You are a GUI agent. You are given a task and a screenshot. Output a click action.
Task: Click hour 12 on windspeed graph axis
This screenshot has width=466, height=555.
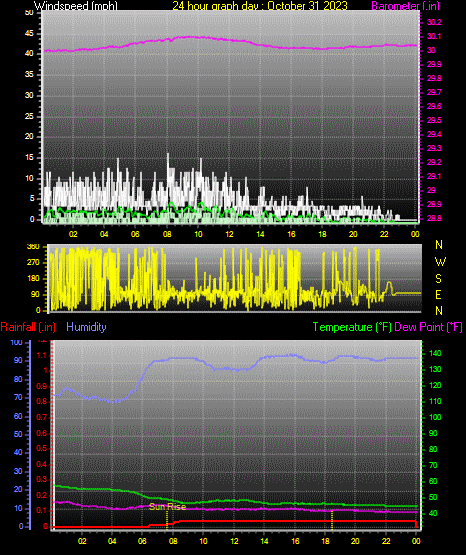tap(229, 234)
